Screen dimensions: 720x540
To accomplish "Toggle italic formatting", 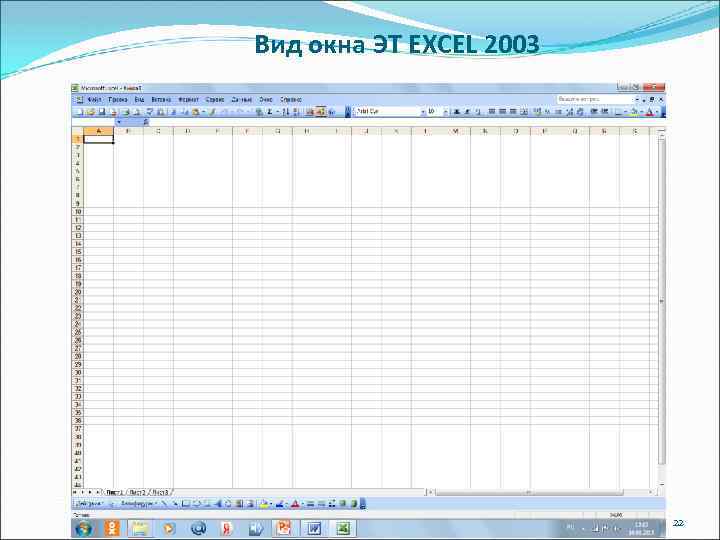I will [x=467, y=112].
